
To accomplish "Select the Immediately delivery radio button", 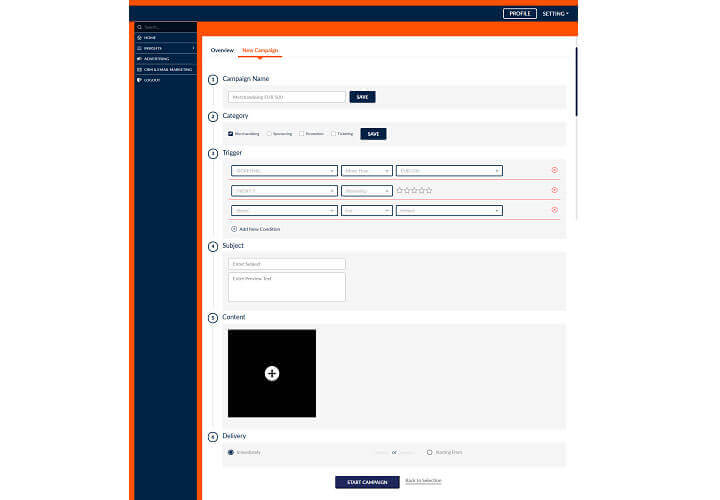I will tap(231, 452).
